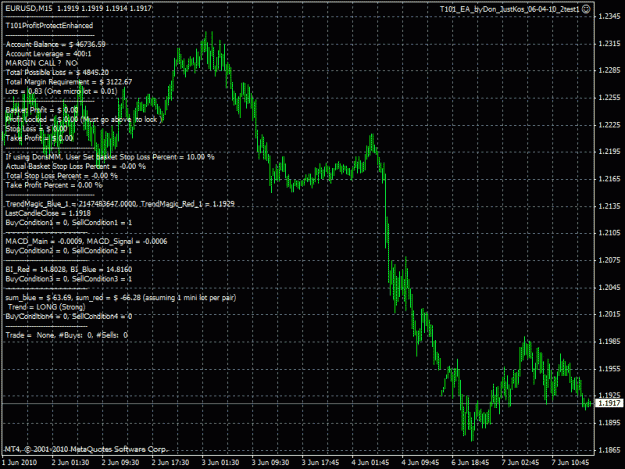Select the sum_blue = $ 63.69 line
Viewport: 625px width, 469px height.
[x=121, y=298]
